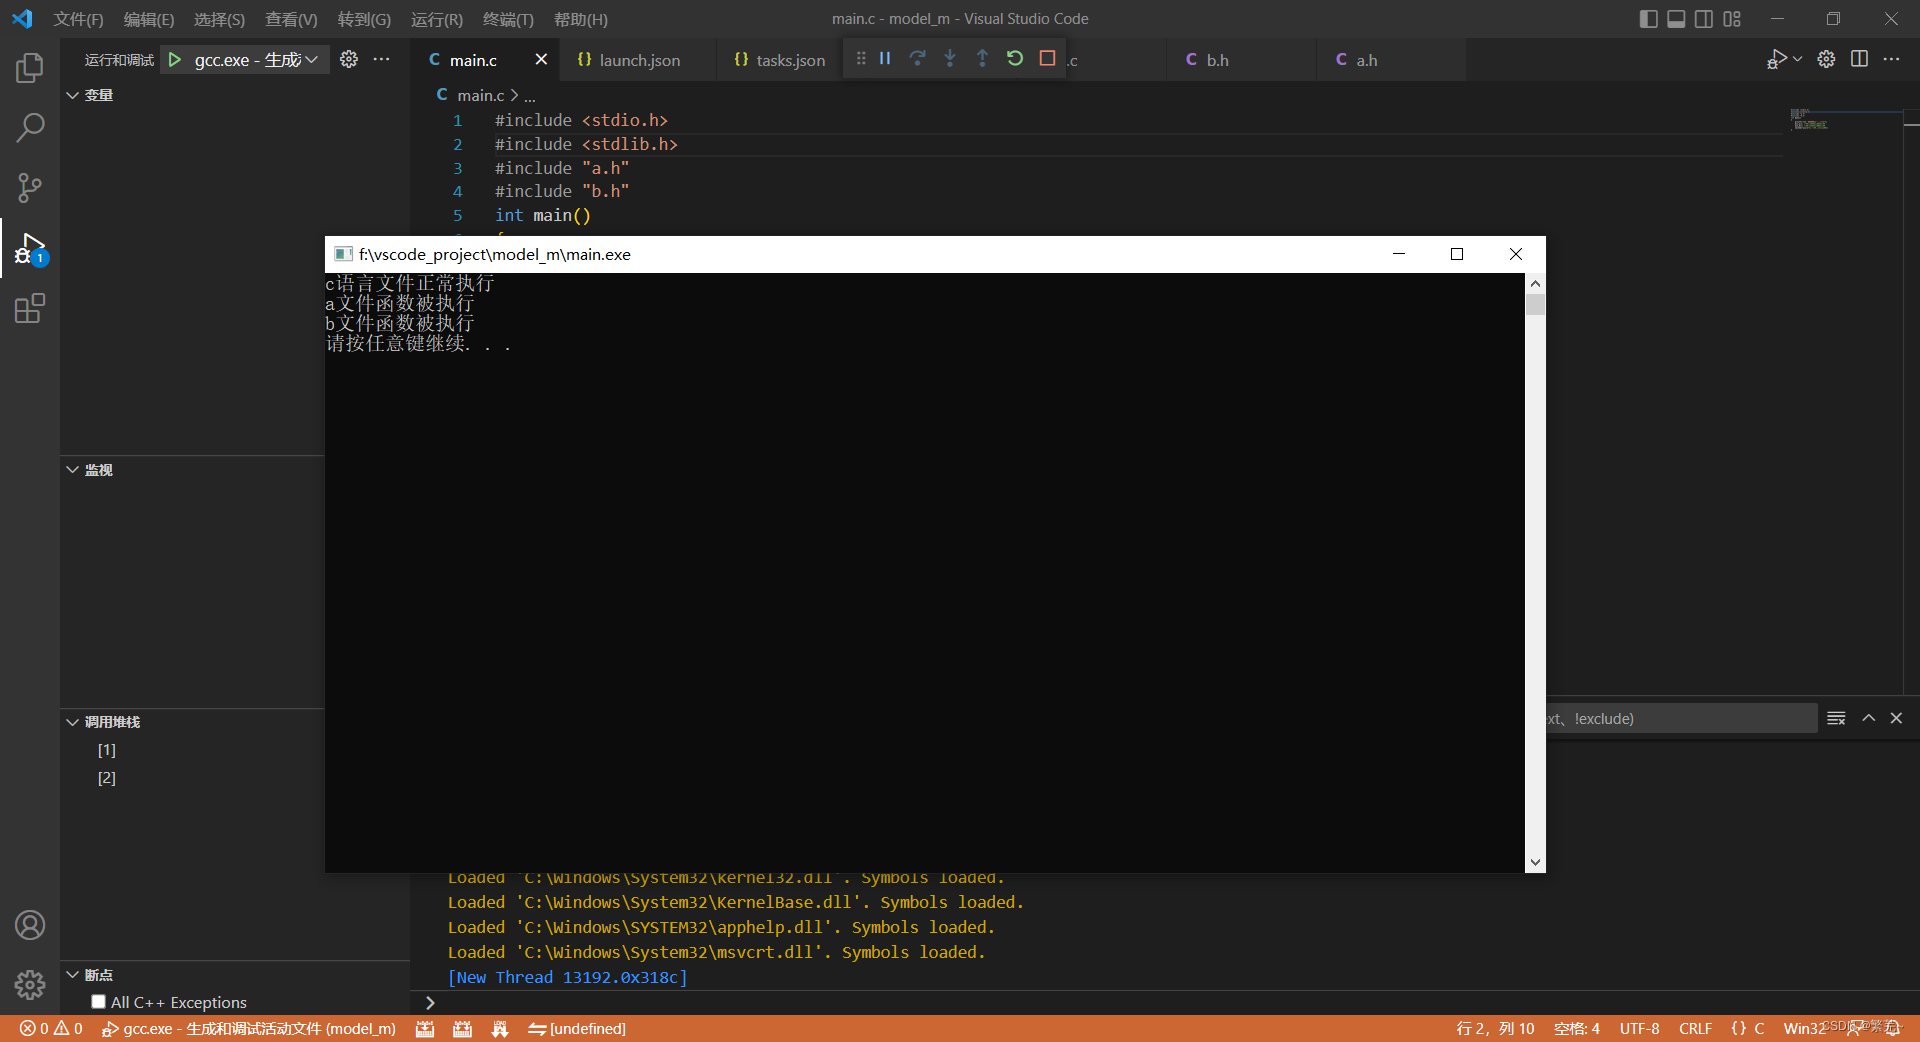Switch to the launch.json tab
1920x1042 pixels.
[x=639, y=60]
